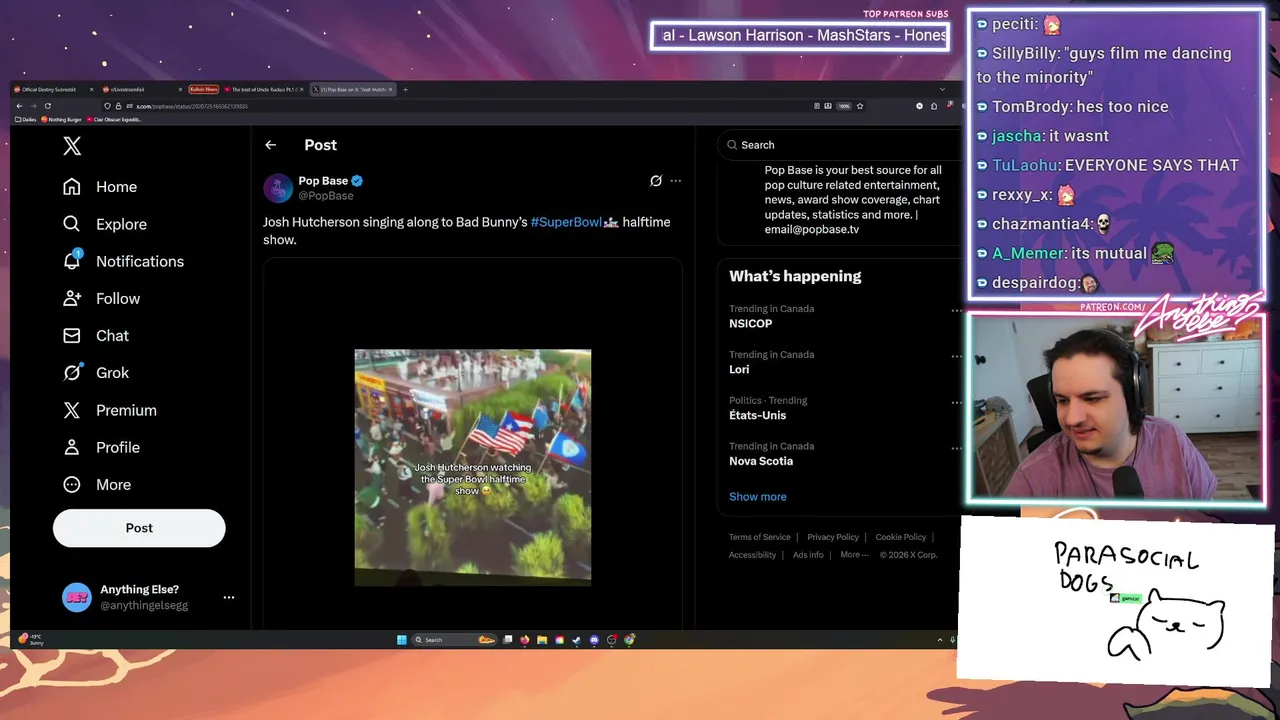Open the @PopBase handle link
Screen dimensions: 1280x720
pos(326,196)
